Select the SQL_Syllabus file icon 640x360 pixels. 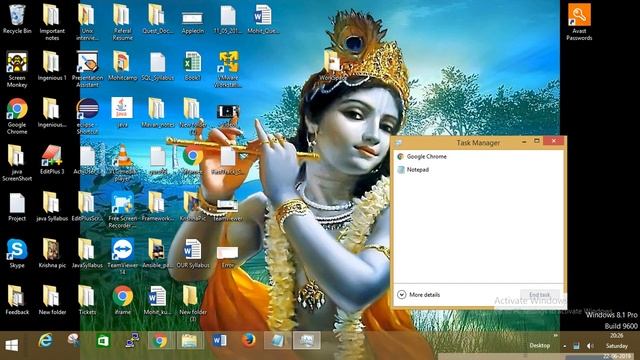pyautogui.click(x=158, y=66)
